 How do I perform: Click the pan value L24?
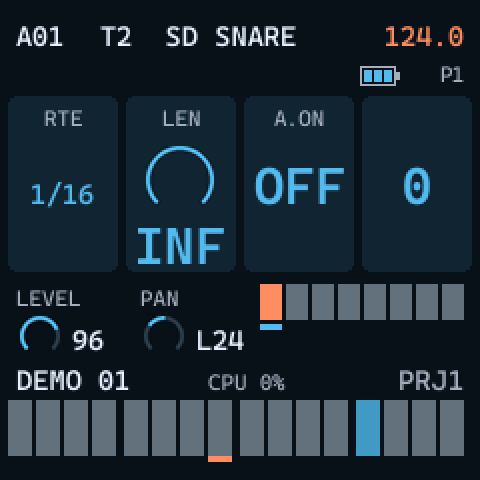220,340
